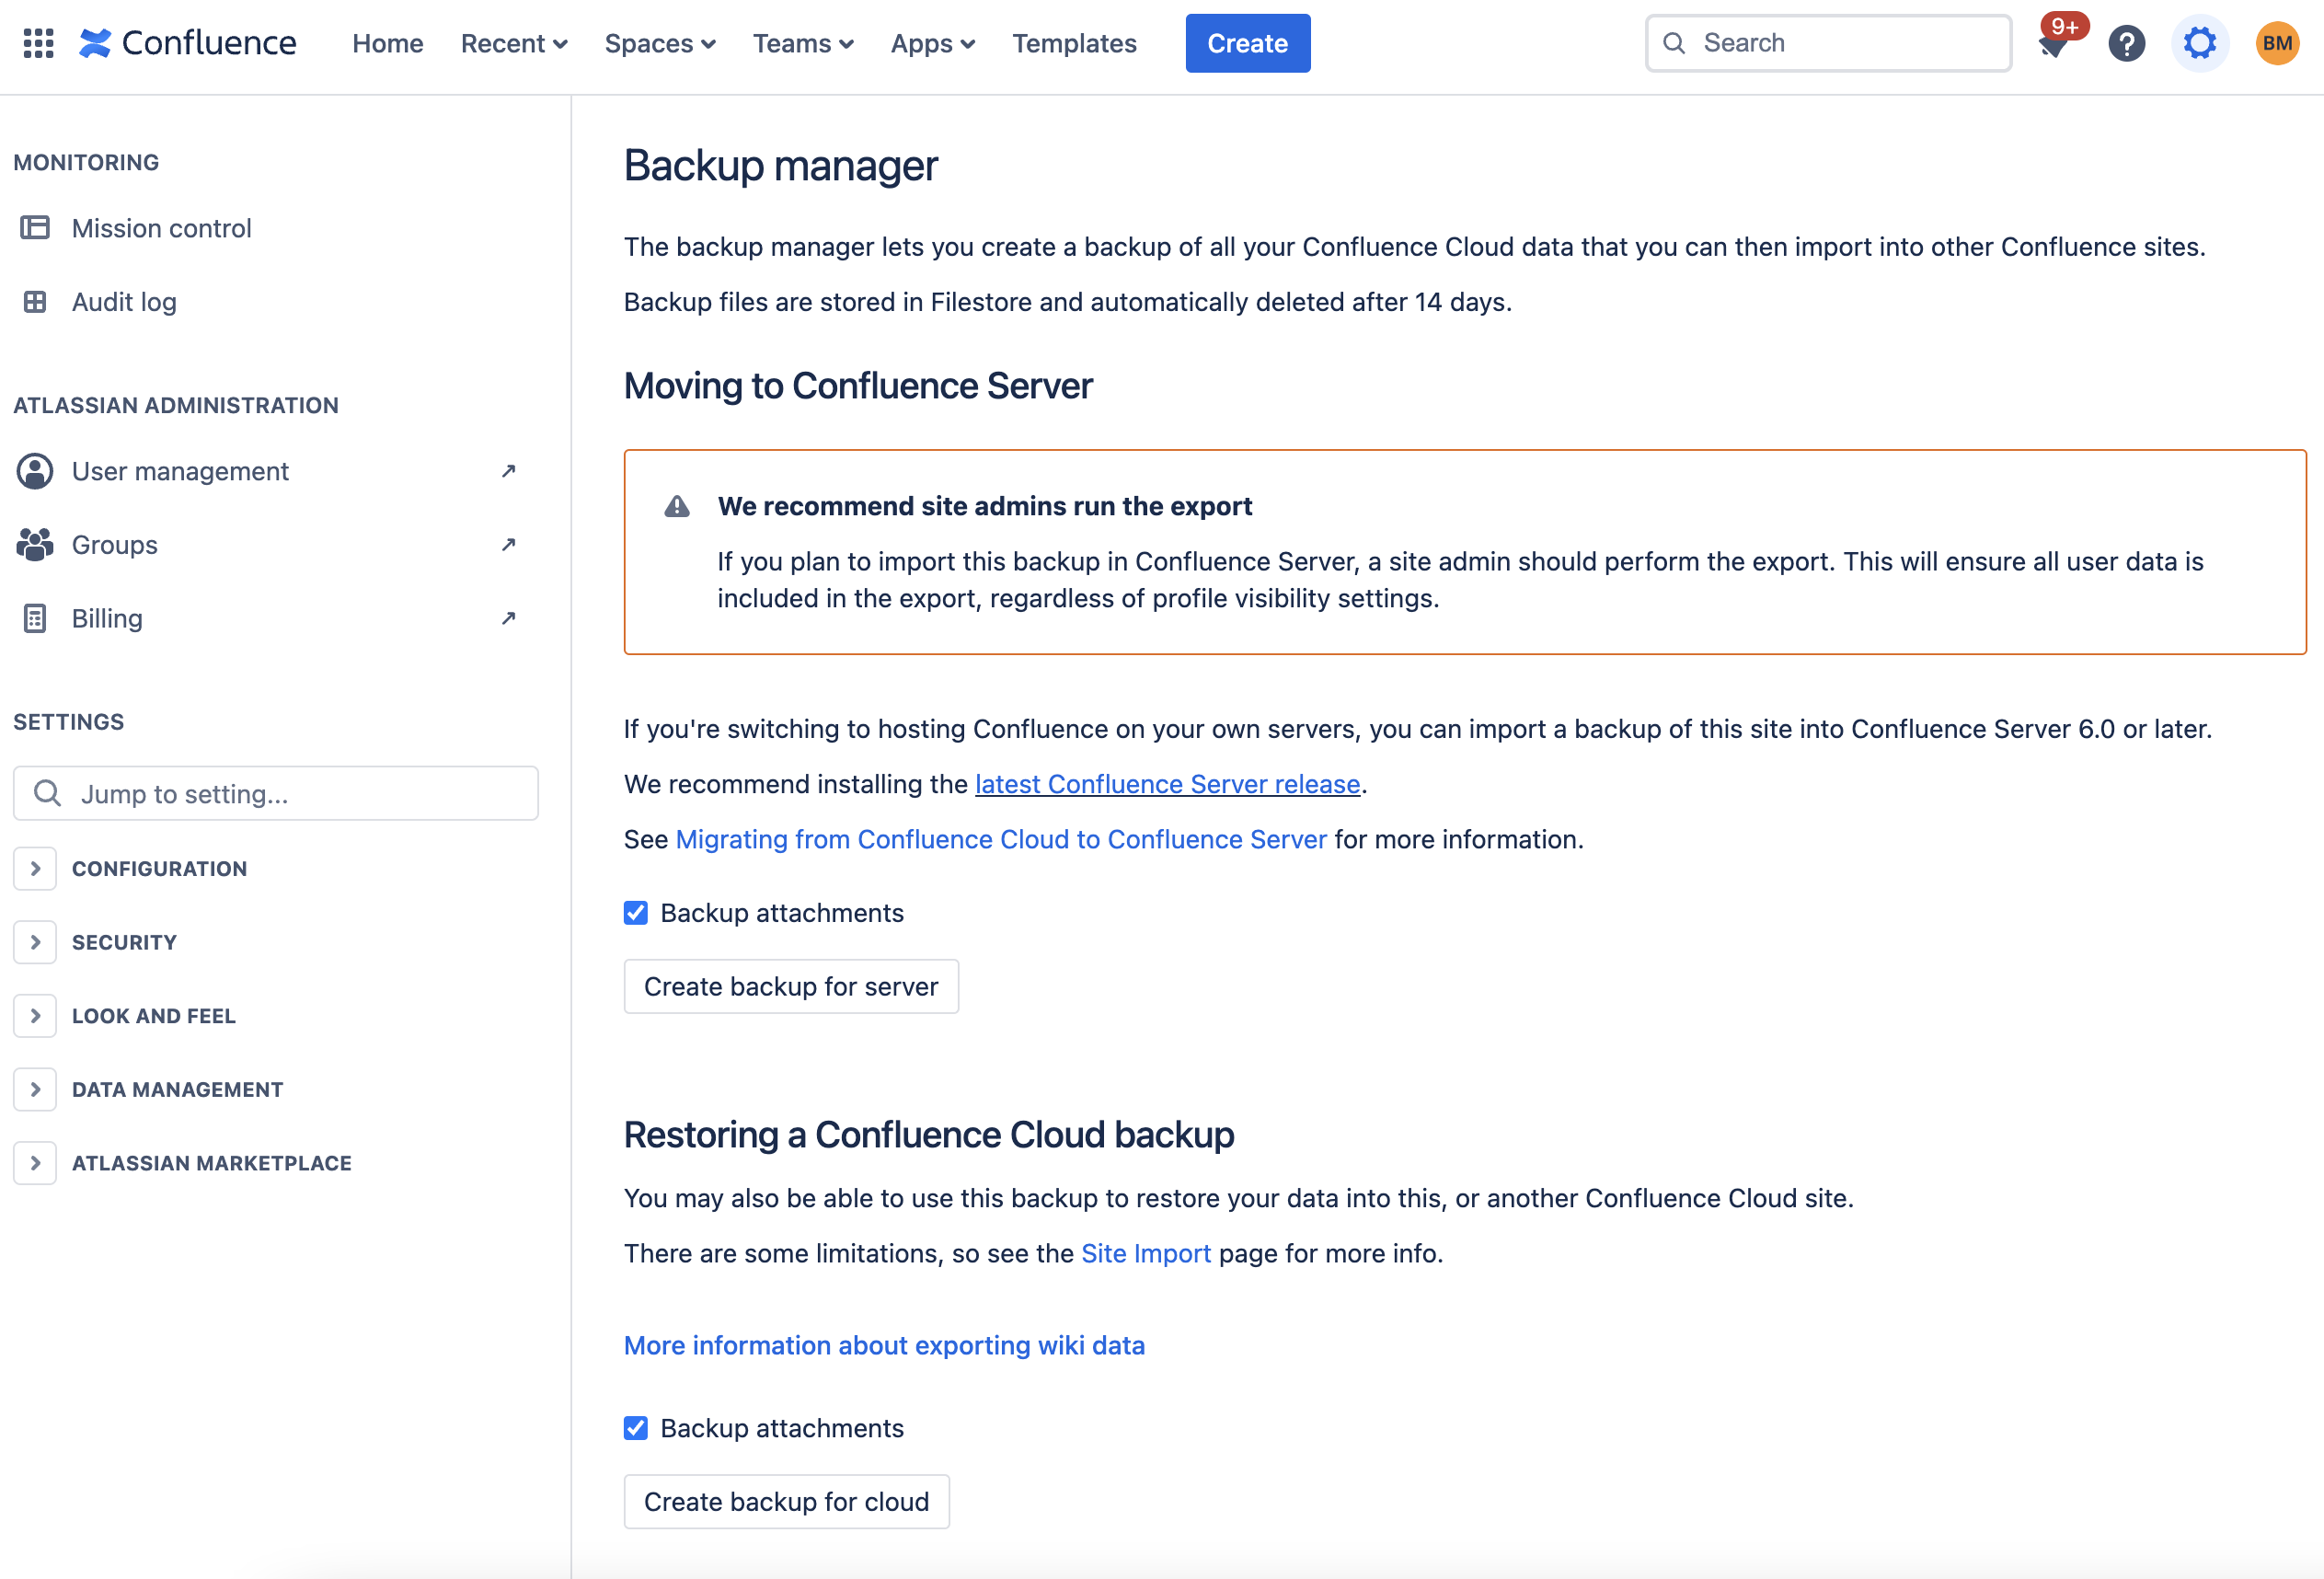Screen dimensions: 2324x1579
Task: Open the Templates menu item
Action: (x=1073, y=43)
